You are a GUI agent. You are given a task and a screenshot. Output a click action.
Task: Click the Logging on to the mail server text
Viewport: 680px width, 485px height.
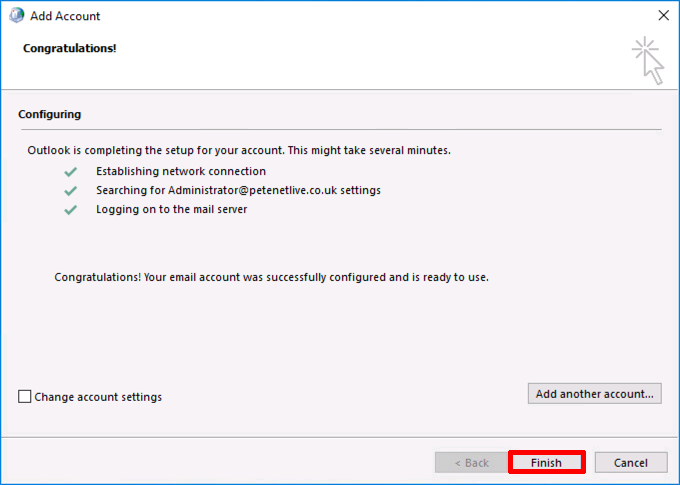pyautogui.click(x=172, y=210)
